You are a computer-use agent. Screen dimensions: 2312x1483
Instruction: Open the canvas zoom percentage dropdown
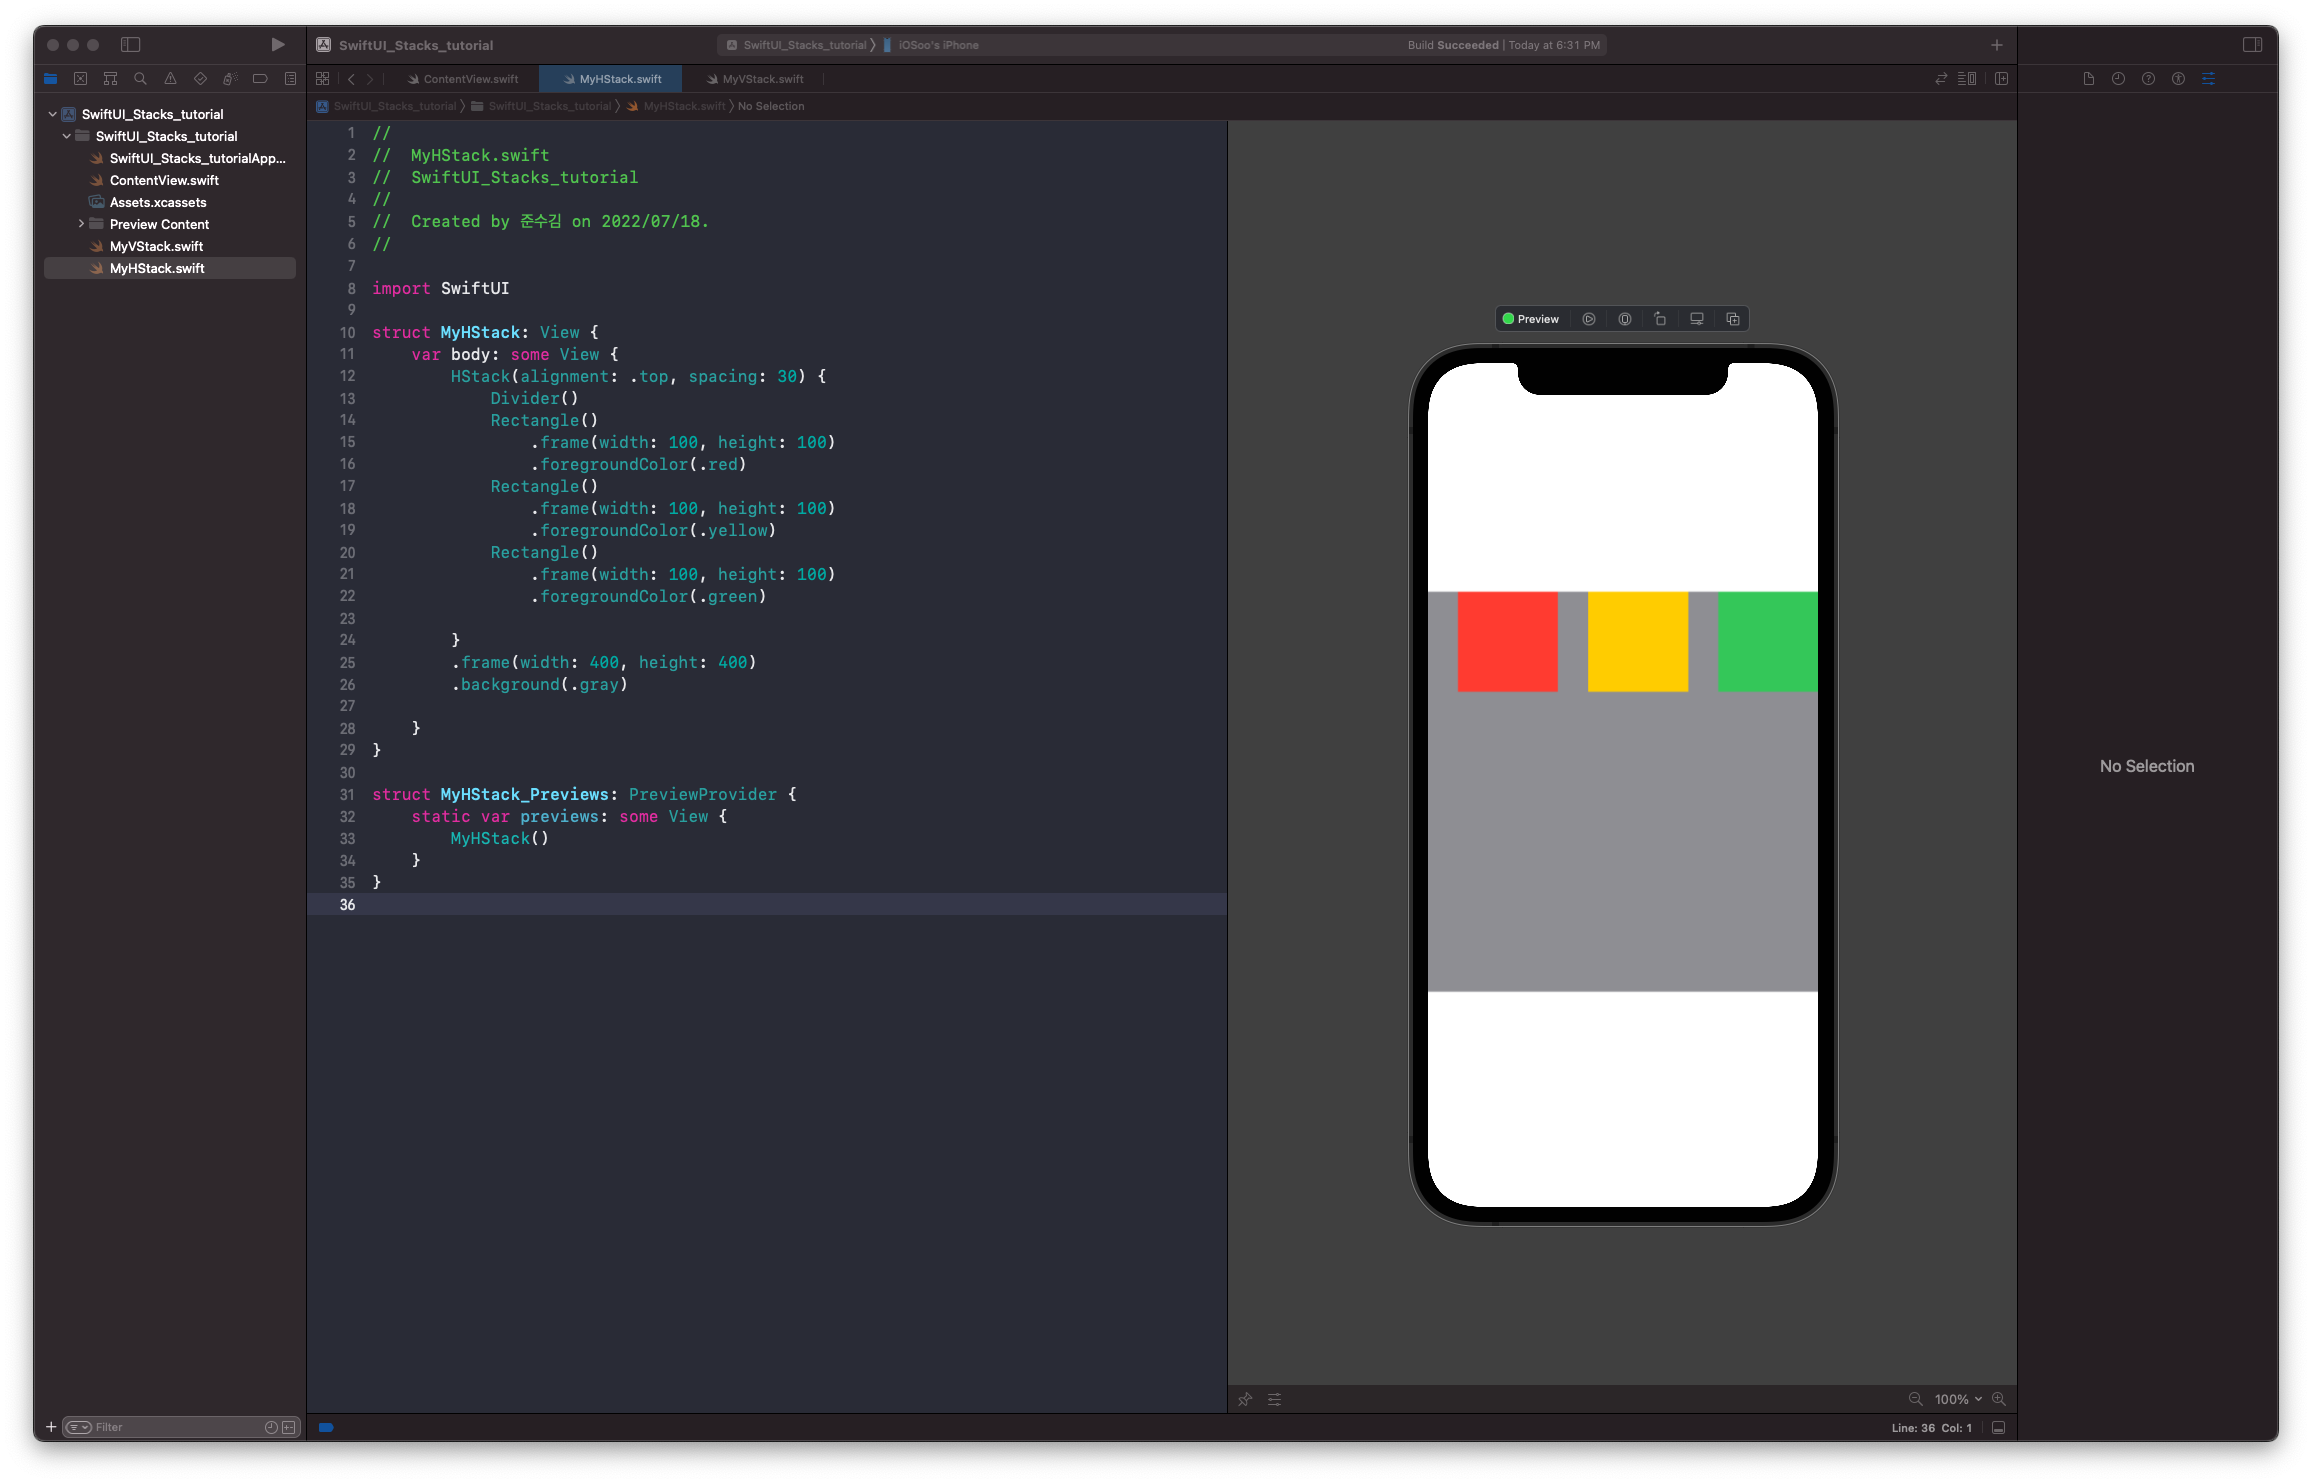(1957, 1399)
